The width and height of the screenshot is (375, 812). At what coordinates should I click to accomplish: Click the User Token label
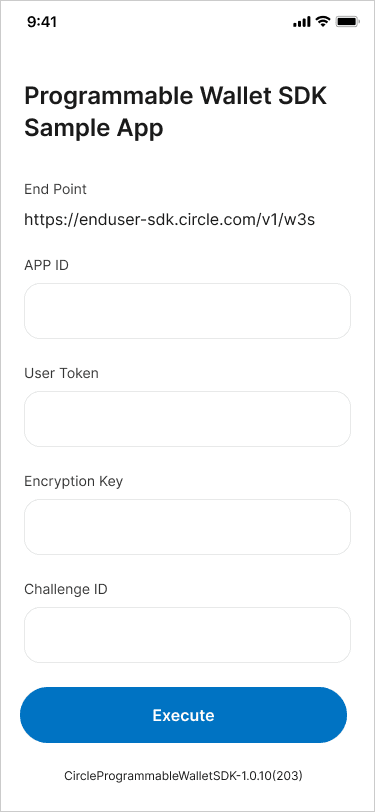(x=61, y=373)
